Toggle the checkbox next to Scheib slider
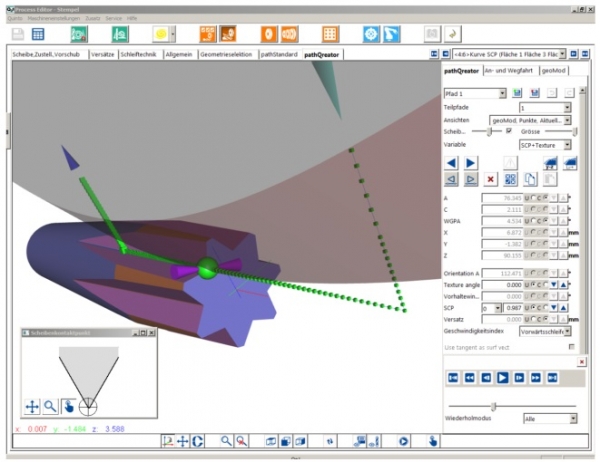The image size is (600, 462). (x=509, y=131)
